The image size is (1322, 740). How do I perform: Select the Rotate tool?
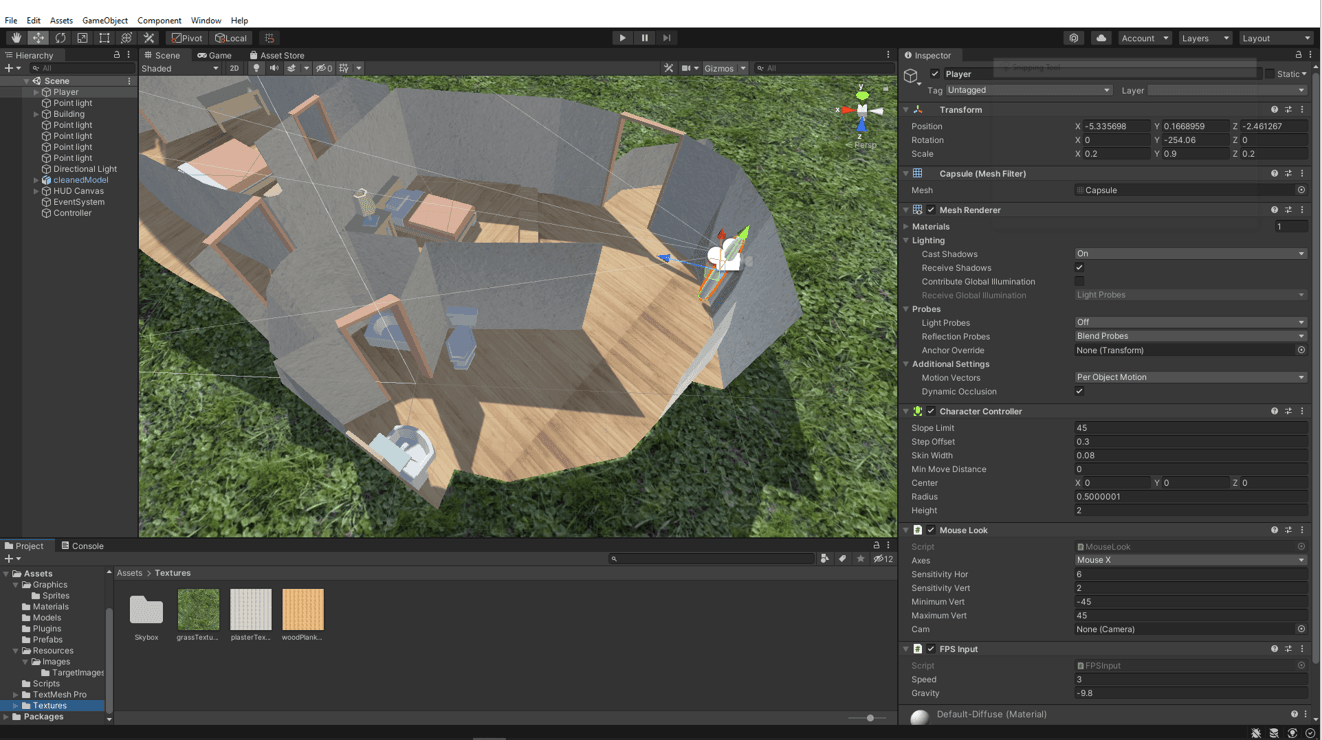pos(60,38)
